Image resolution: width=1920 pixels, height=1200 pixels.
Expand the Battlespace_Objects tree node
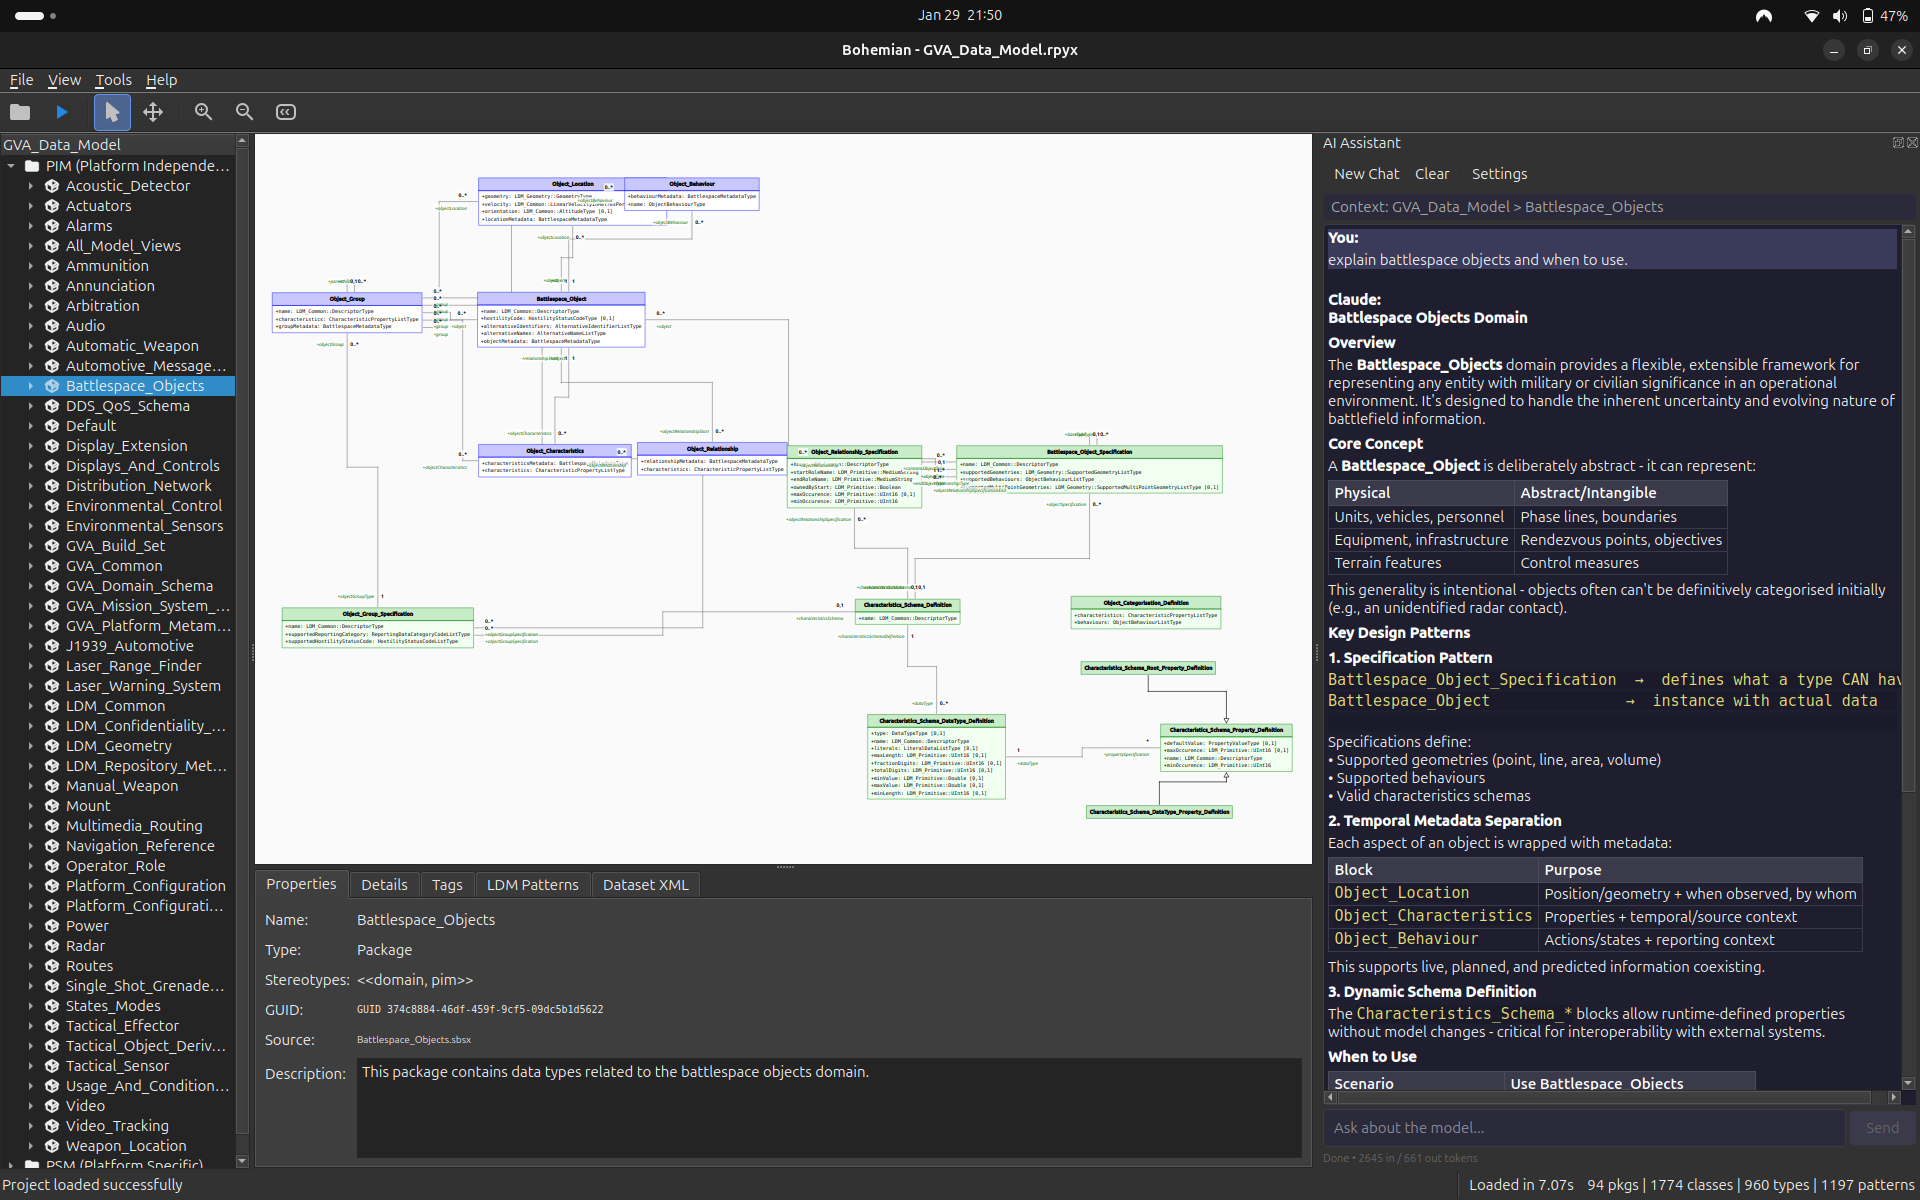pyautogui.click(x=31, y=386)
